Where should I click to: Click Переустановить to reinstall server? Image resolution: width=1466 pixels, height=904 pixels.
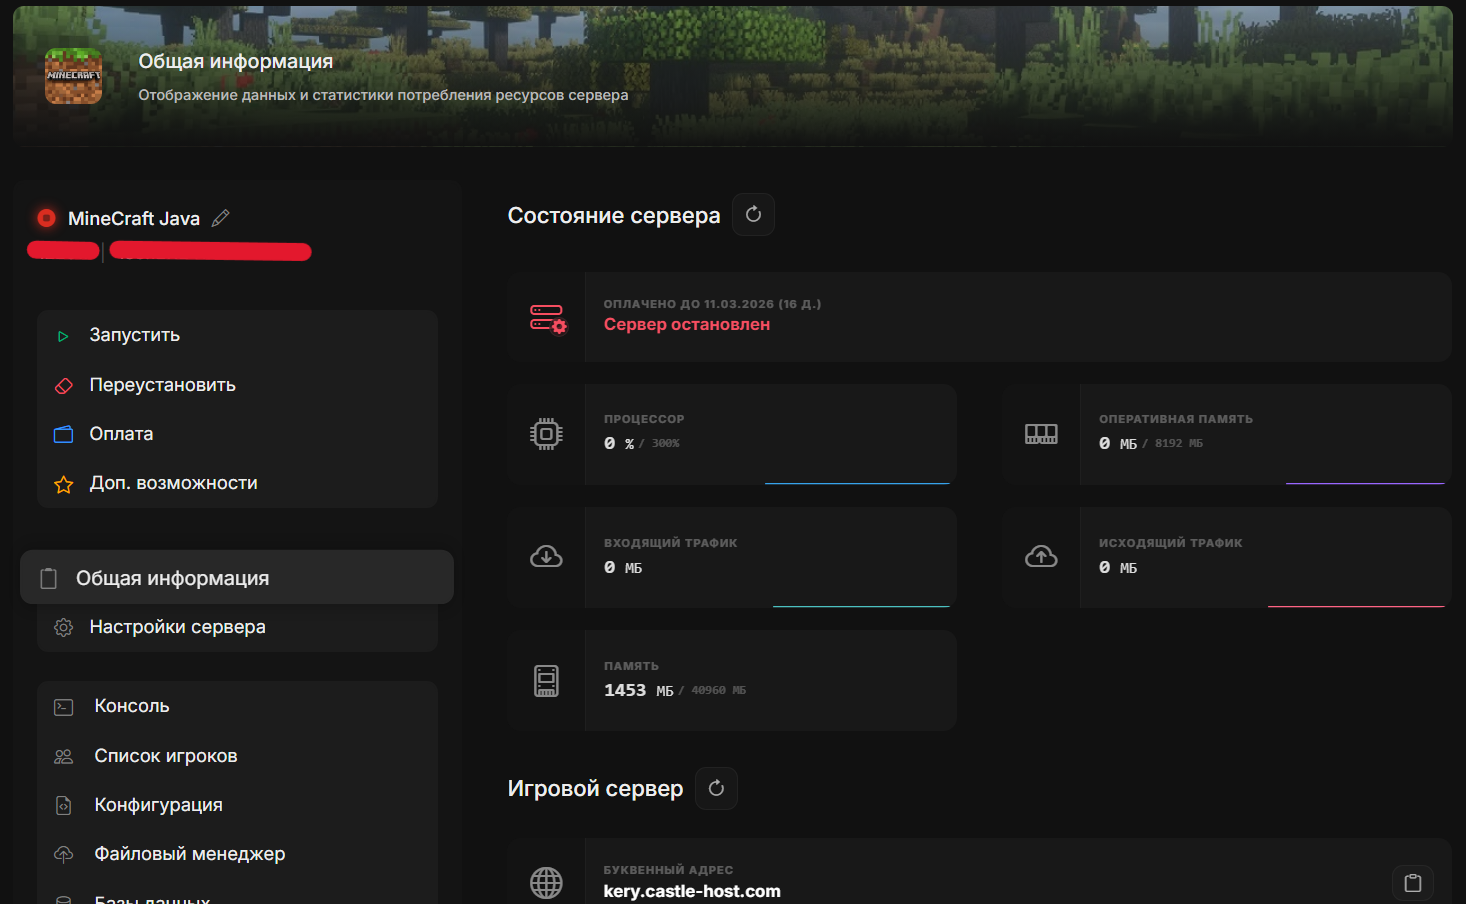click(x=162, y=385)
